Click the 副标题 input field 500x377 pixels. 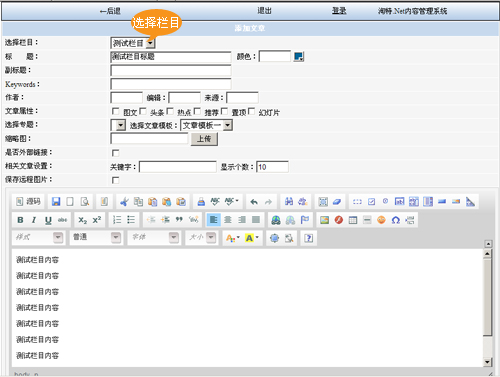171,70
